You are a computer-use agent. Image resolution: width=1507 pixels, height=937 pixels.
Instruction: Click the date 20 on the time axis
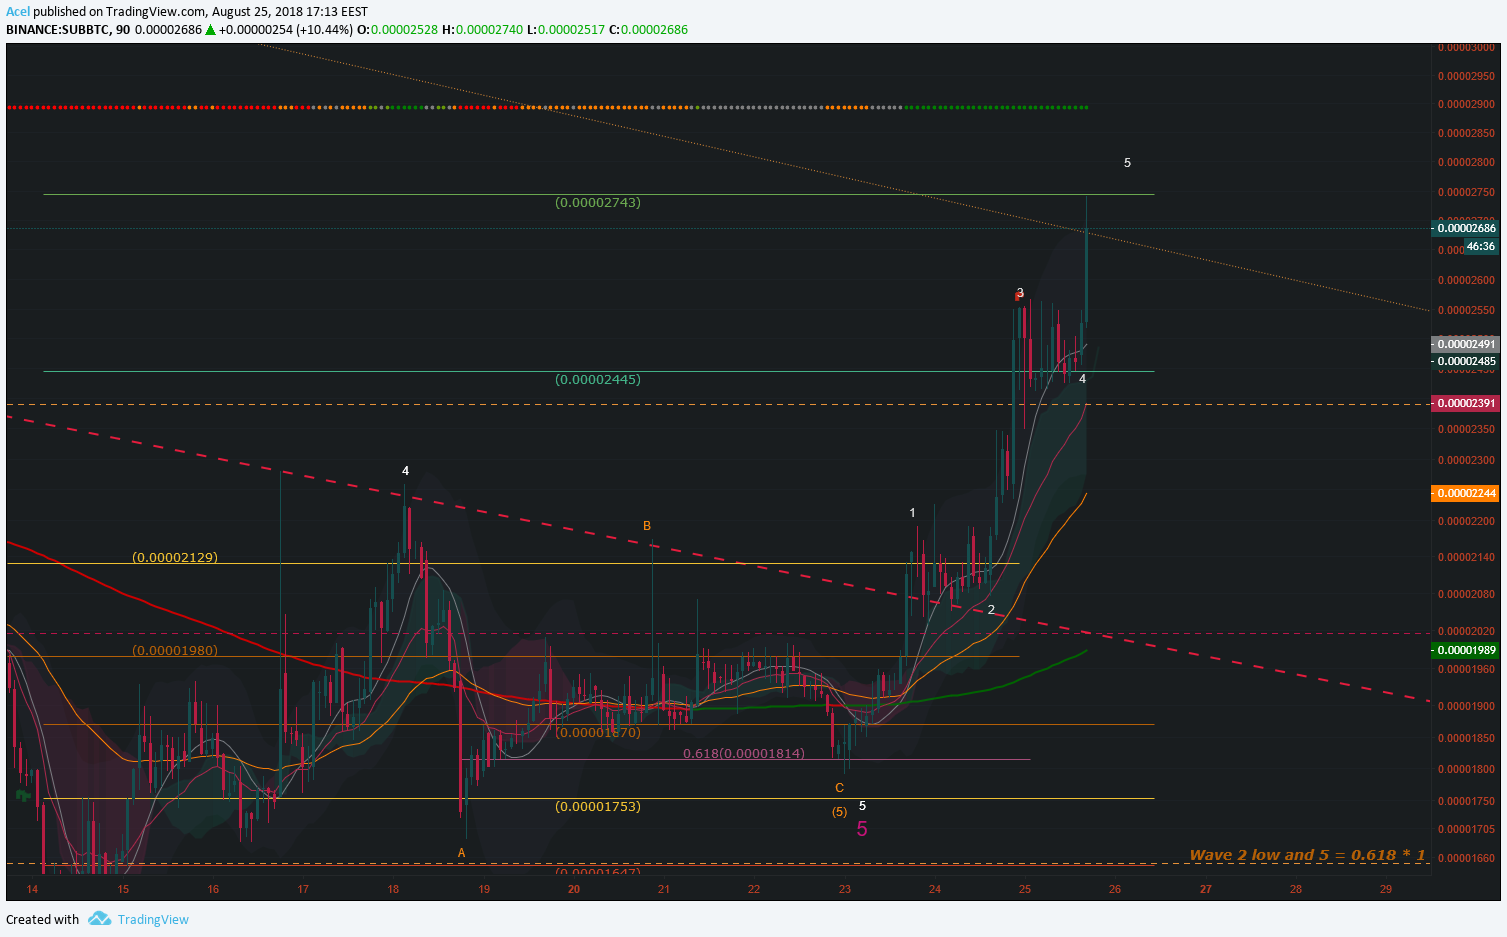click(574, 889)
